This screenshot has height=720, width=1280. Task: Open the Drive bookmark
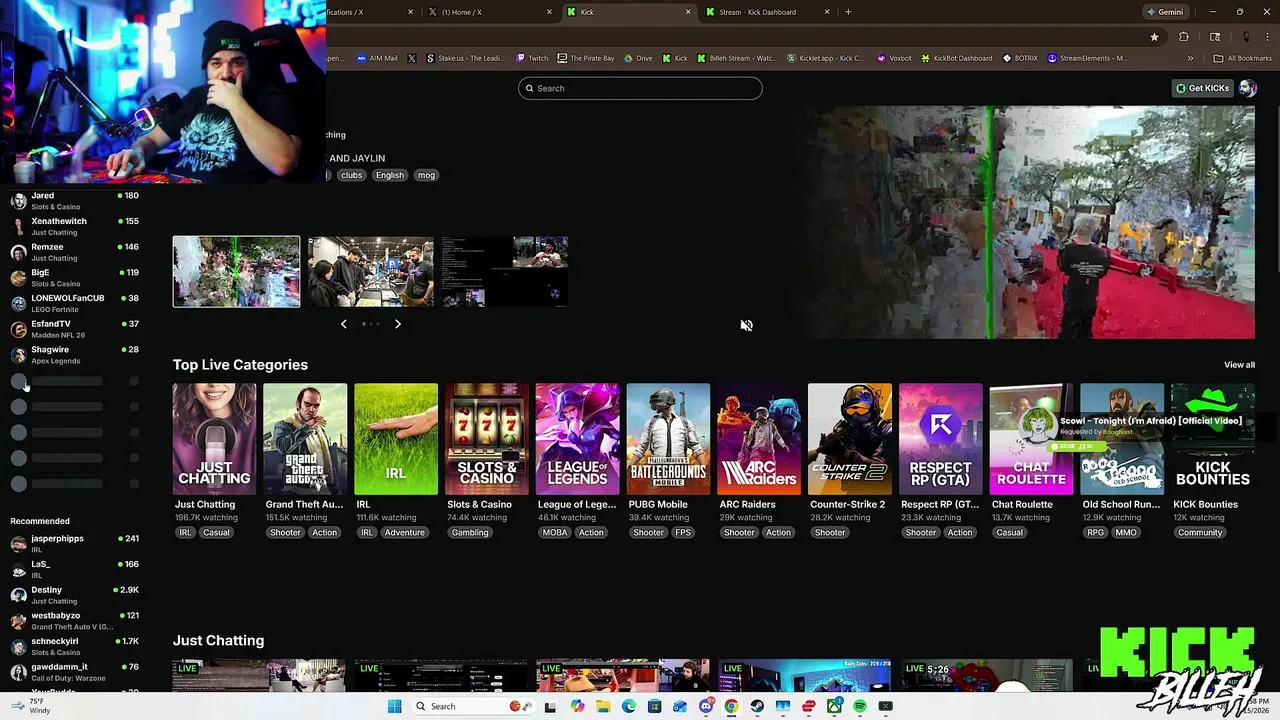637,58
